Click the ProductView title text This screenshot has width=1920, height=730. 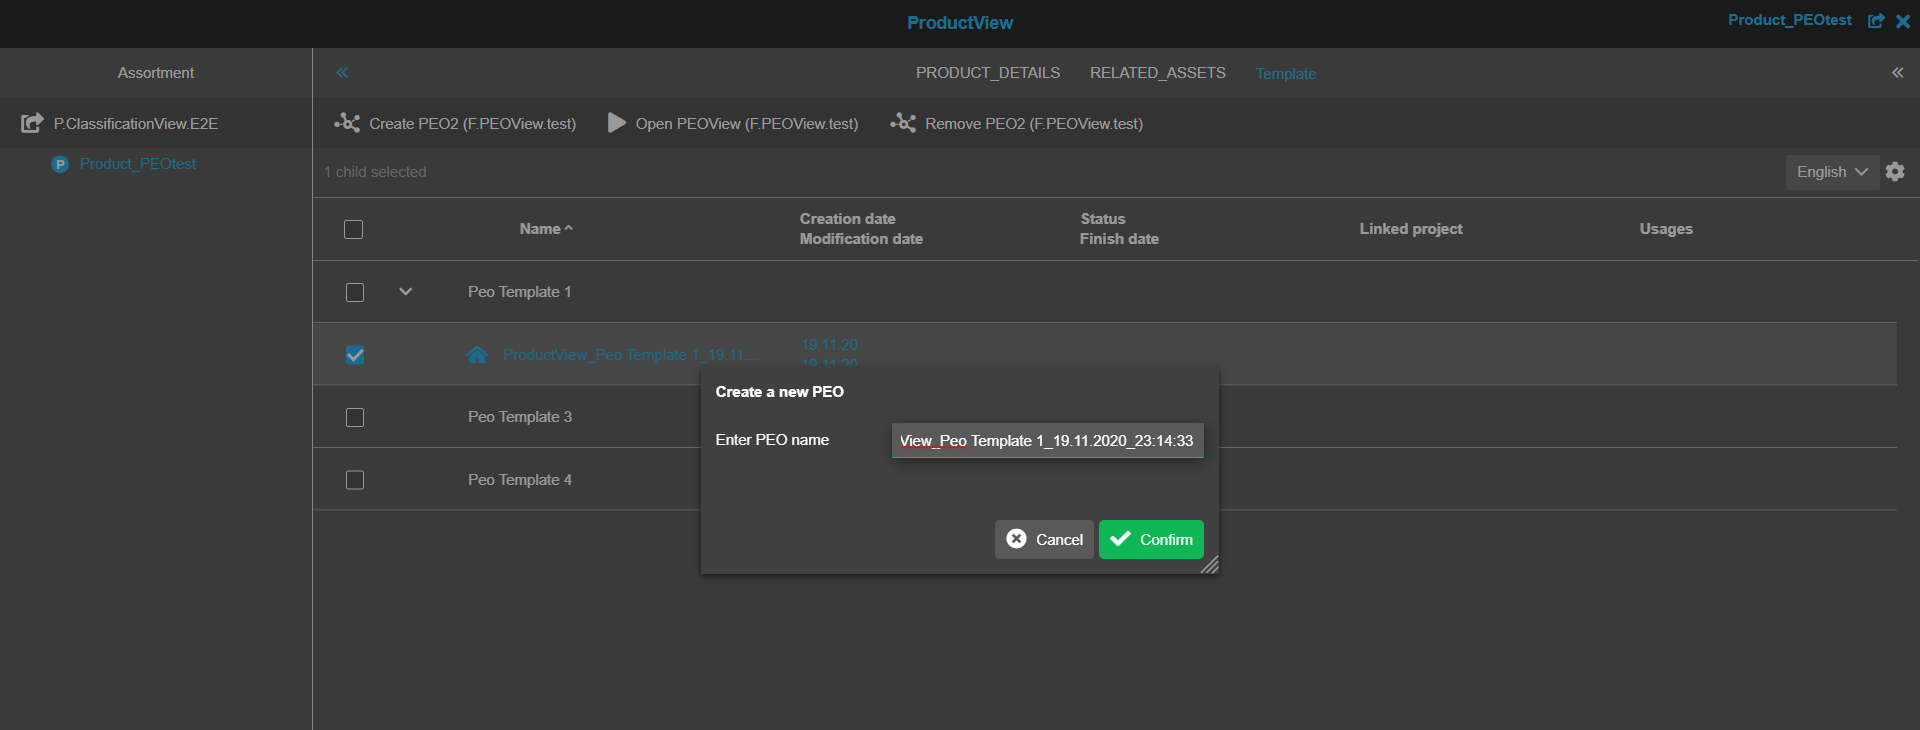tap(960, 23)
